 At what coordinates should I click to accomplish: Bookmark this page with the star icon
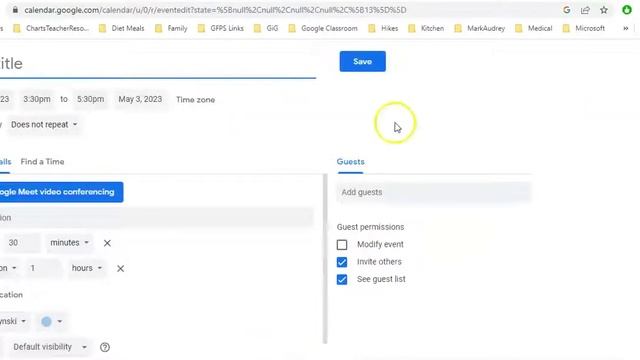pos(604,10)
